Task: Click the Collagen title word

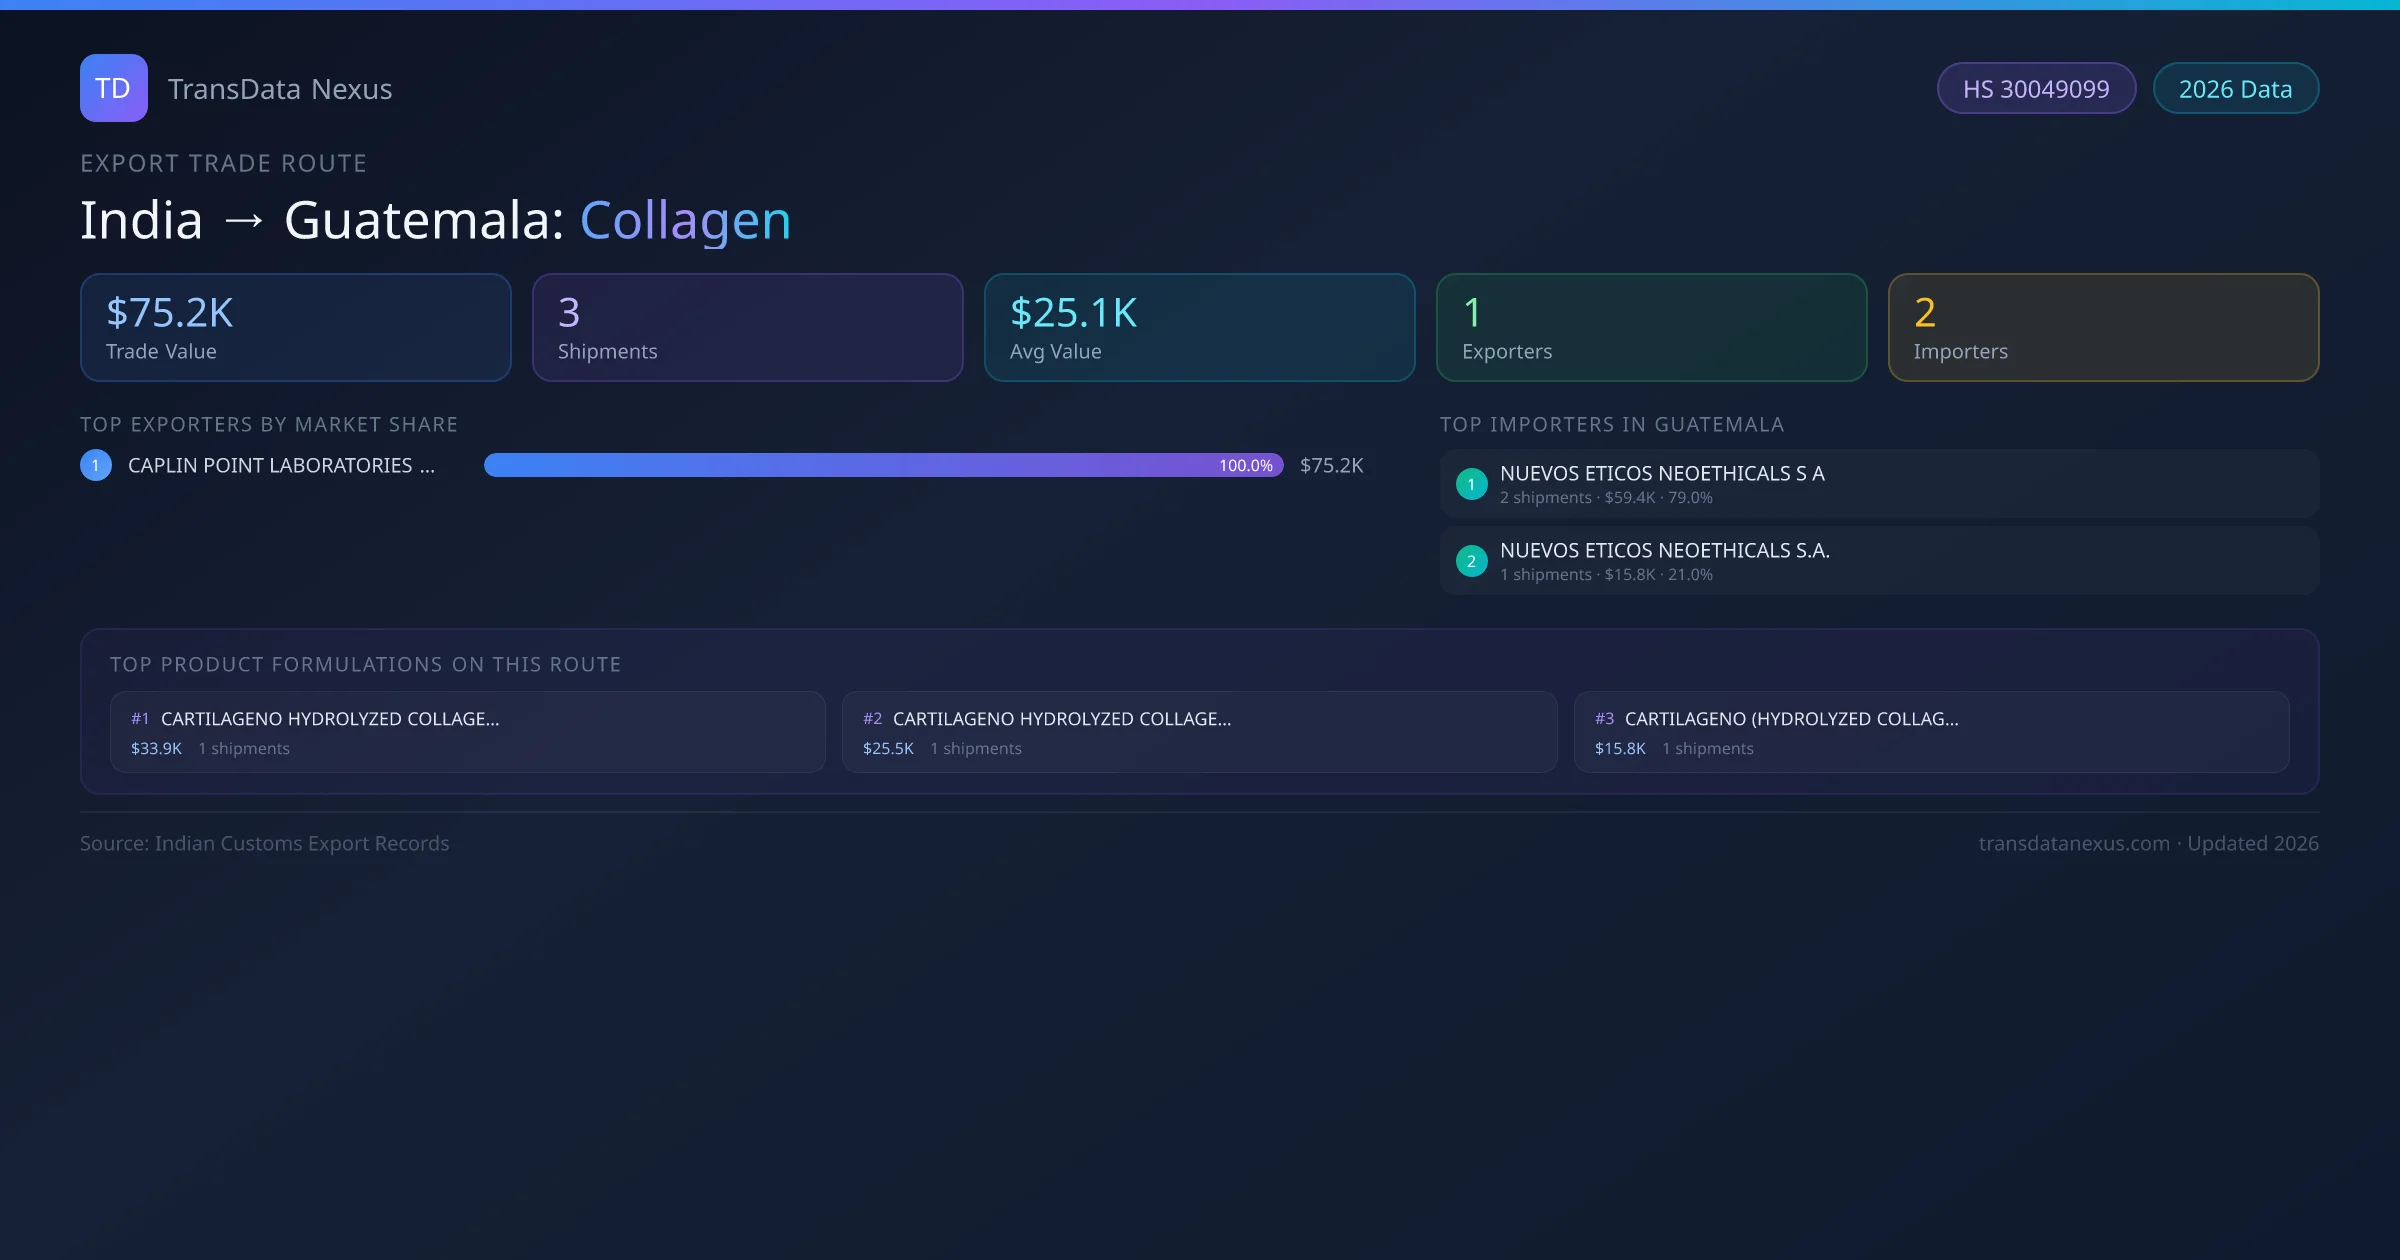Action: tap(685, 220)
